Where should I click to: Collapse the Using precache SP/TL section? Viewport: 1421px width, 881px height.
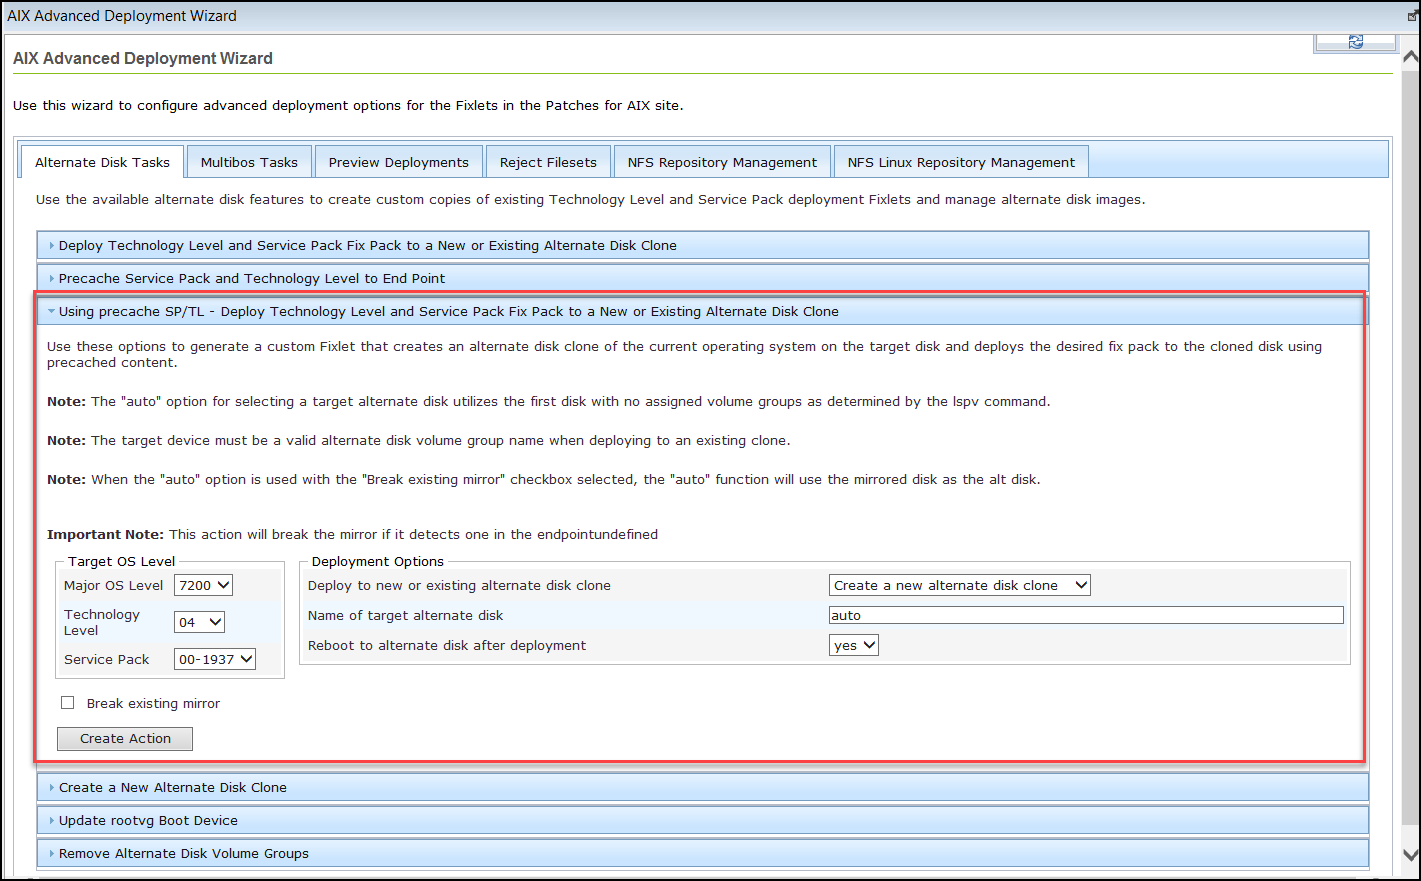pos(703,311)
